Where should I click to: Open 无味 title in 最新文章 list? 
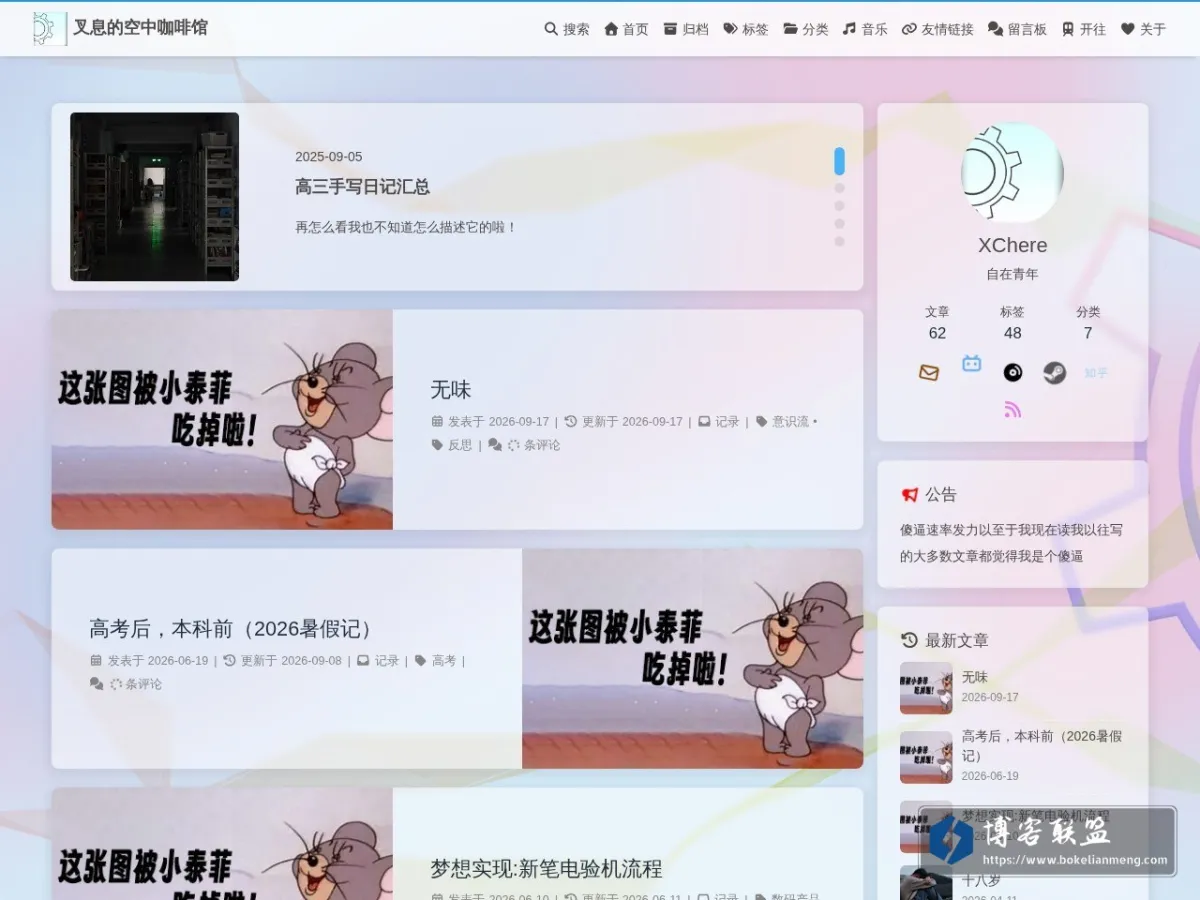click(975, 677)
